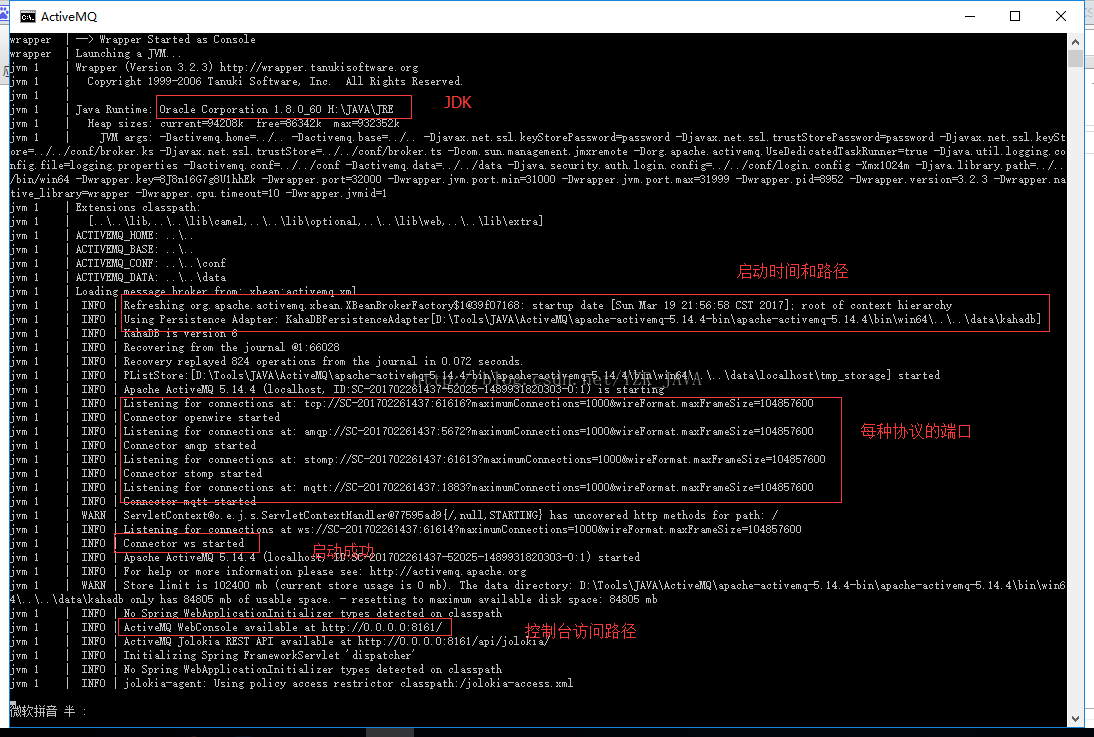The width and height of the screenshot is (1094, 737).
Task: Click the 'ACTIVEMQ_DATA' line
Action: 151,277
